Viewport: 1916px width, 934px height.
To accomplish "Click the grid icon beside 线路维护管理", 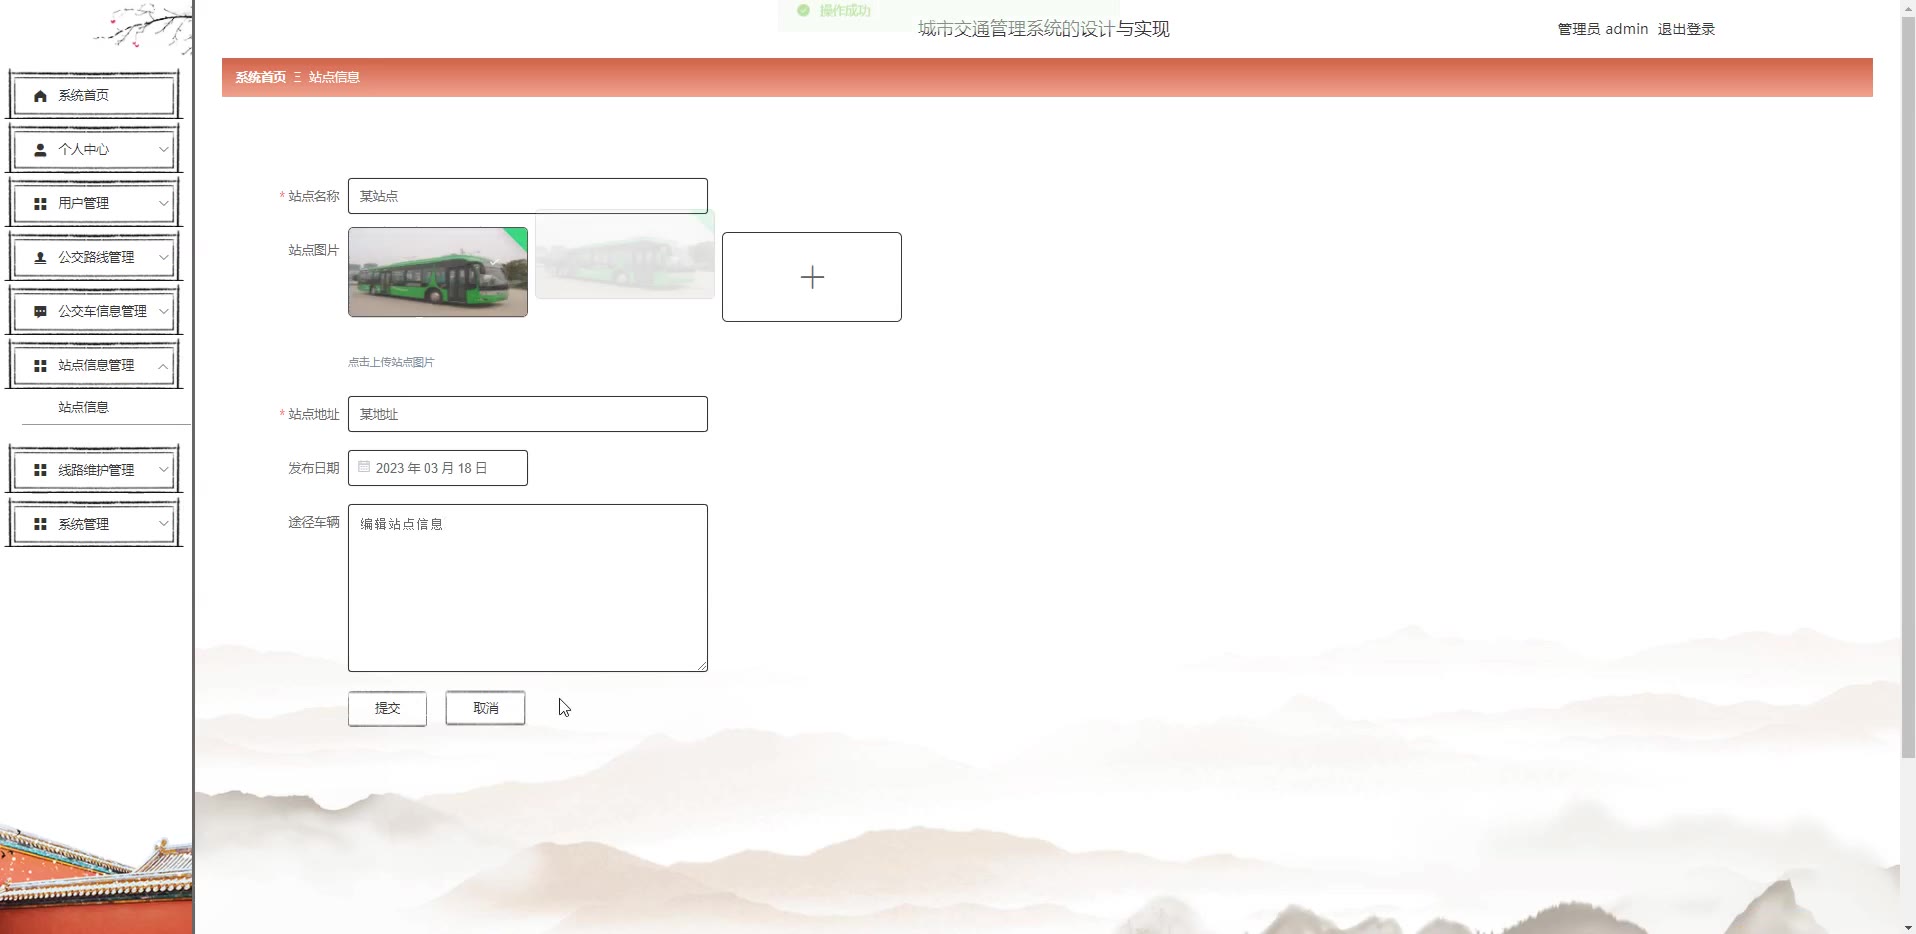I will tap(40, 470).
